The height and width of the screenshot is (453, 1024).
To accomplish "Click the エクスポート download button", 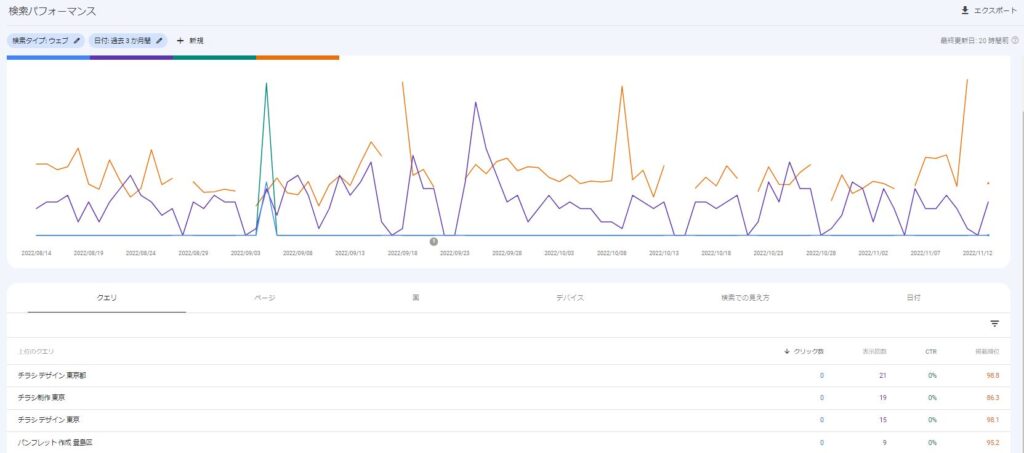I will pyautogui.click(x=989, y=10).
